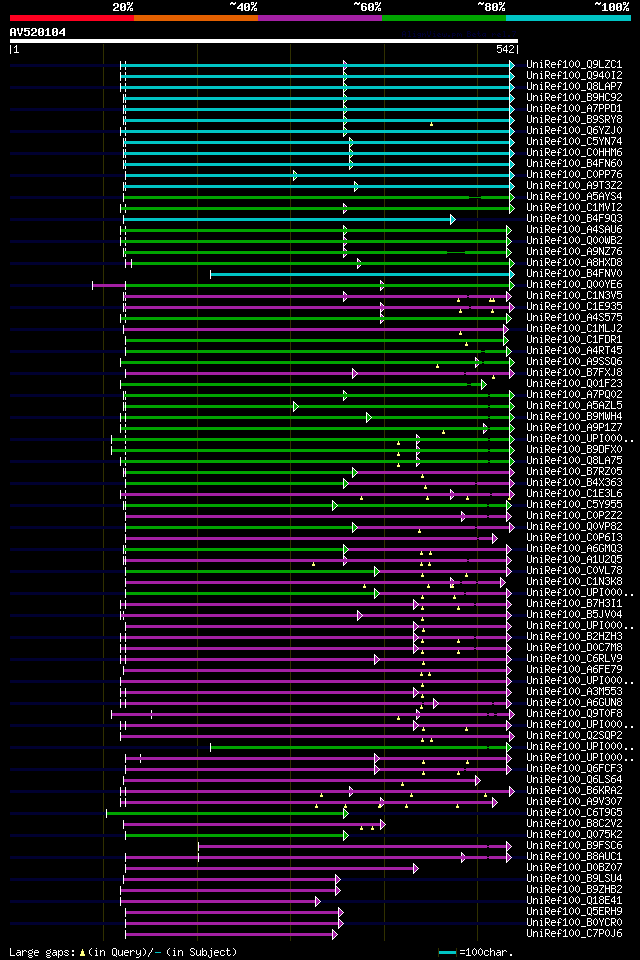Screen dimensions: 640x960
Task: Select hit label UniRef100_Q8LAP7
Action: [x=574, y=86]
